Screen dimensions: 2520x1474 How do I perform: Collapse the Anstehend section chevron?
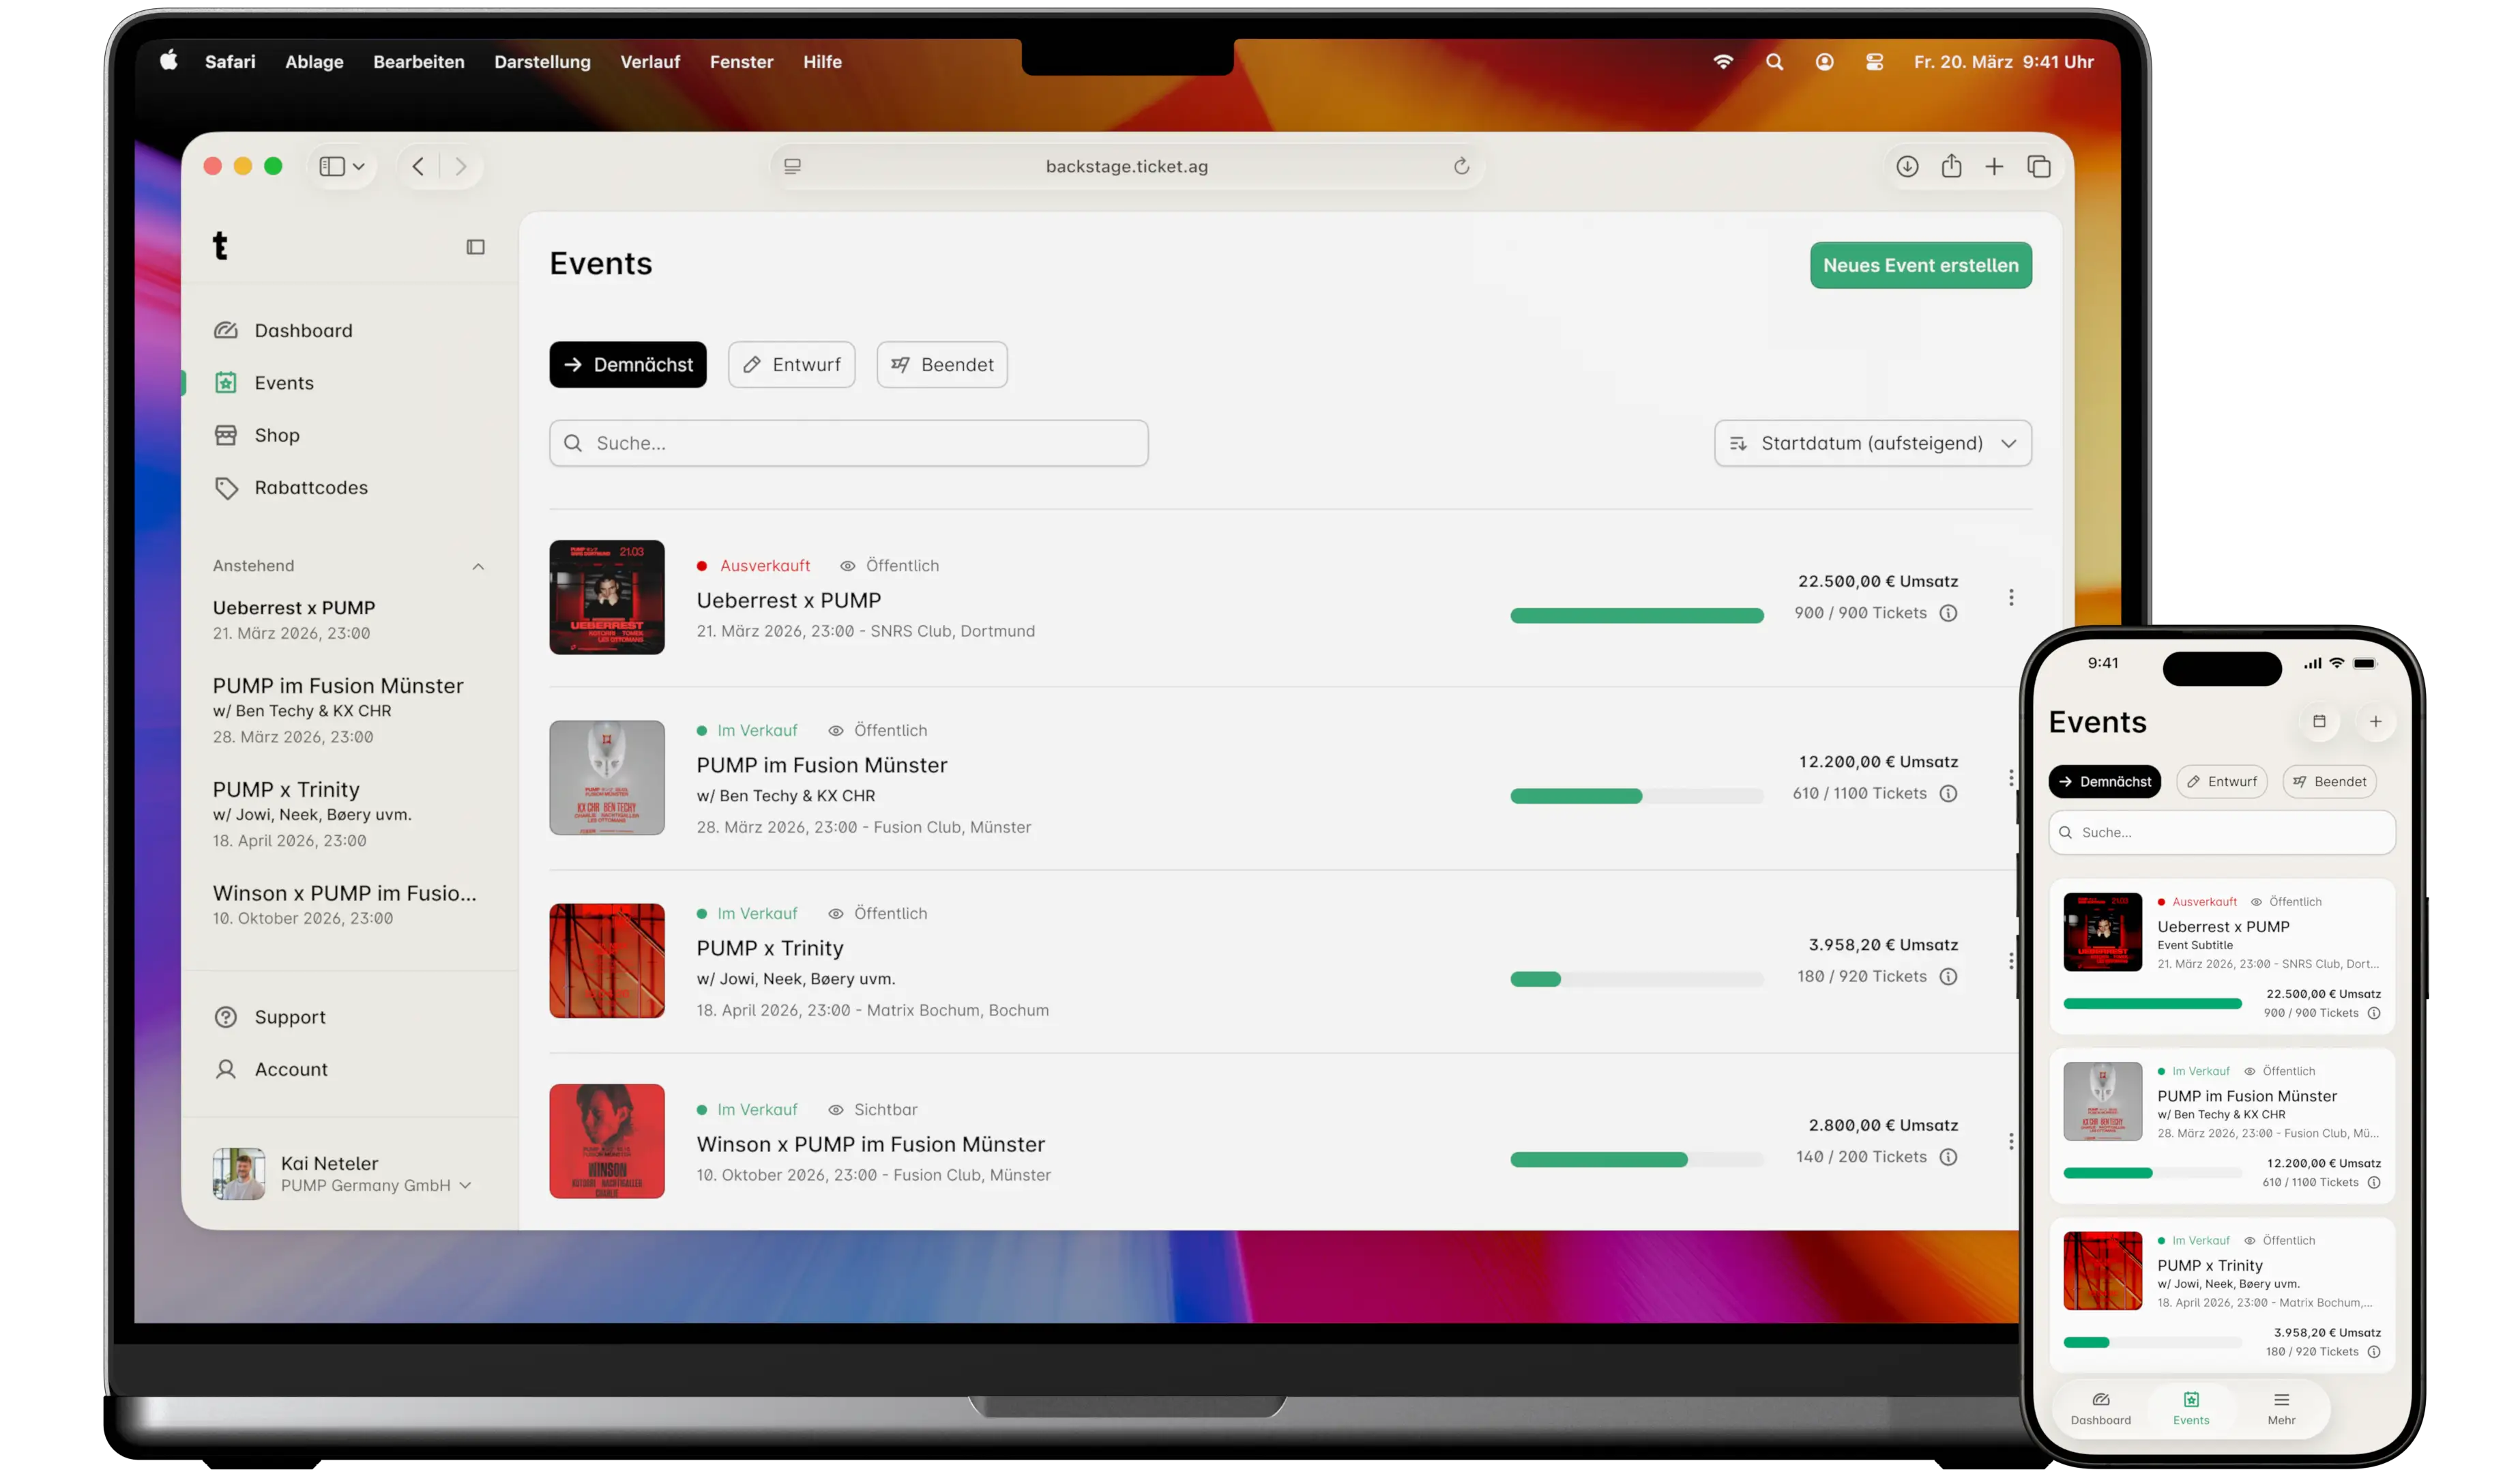click(478, 566)
